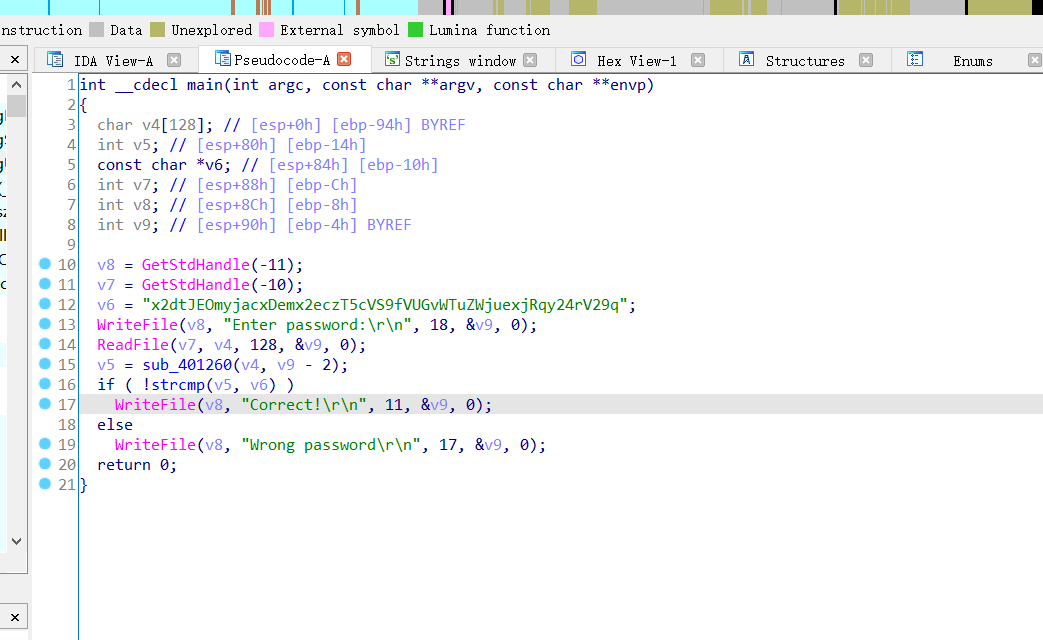This screenshot has width=1043, height=640.
Task: Click the sub_401260 function call
Action: (186, 365)
